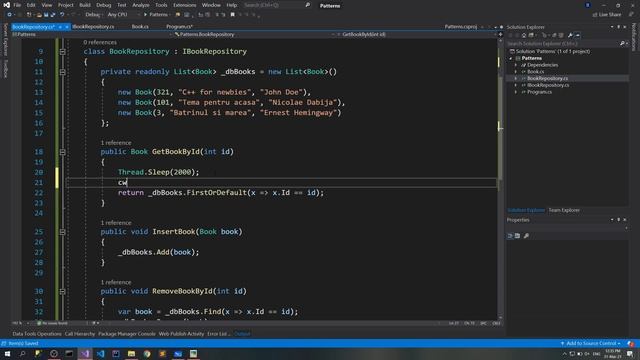Click the Undo toolbar icon
The image size is (640, 360).
tap(62, 15)
